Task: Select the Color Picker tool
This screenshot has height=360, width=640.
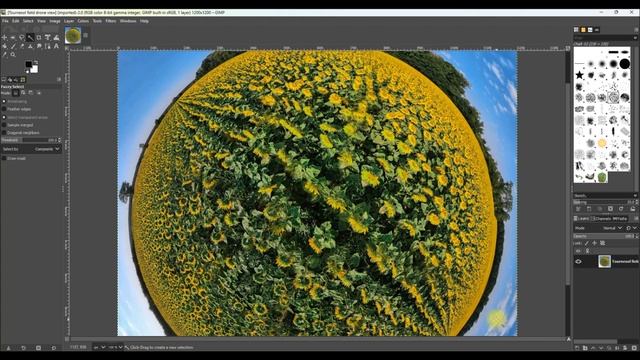Action: (4, 54)
